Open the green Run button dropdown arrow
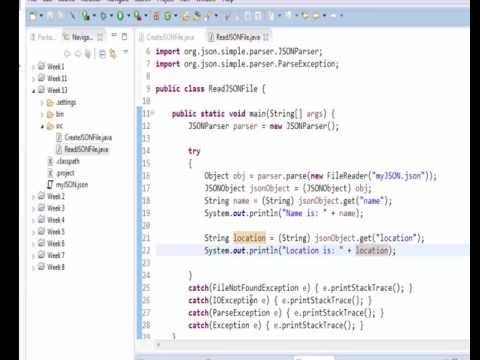 [128, 16]
